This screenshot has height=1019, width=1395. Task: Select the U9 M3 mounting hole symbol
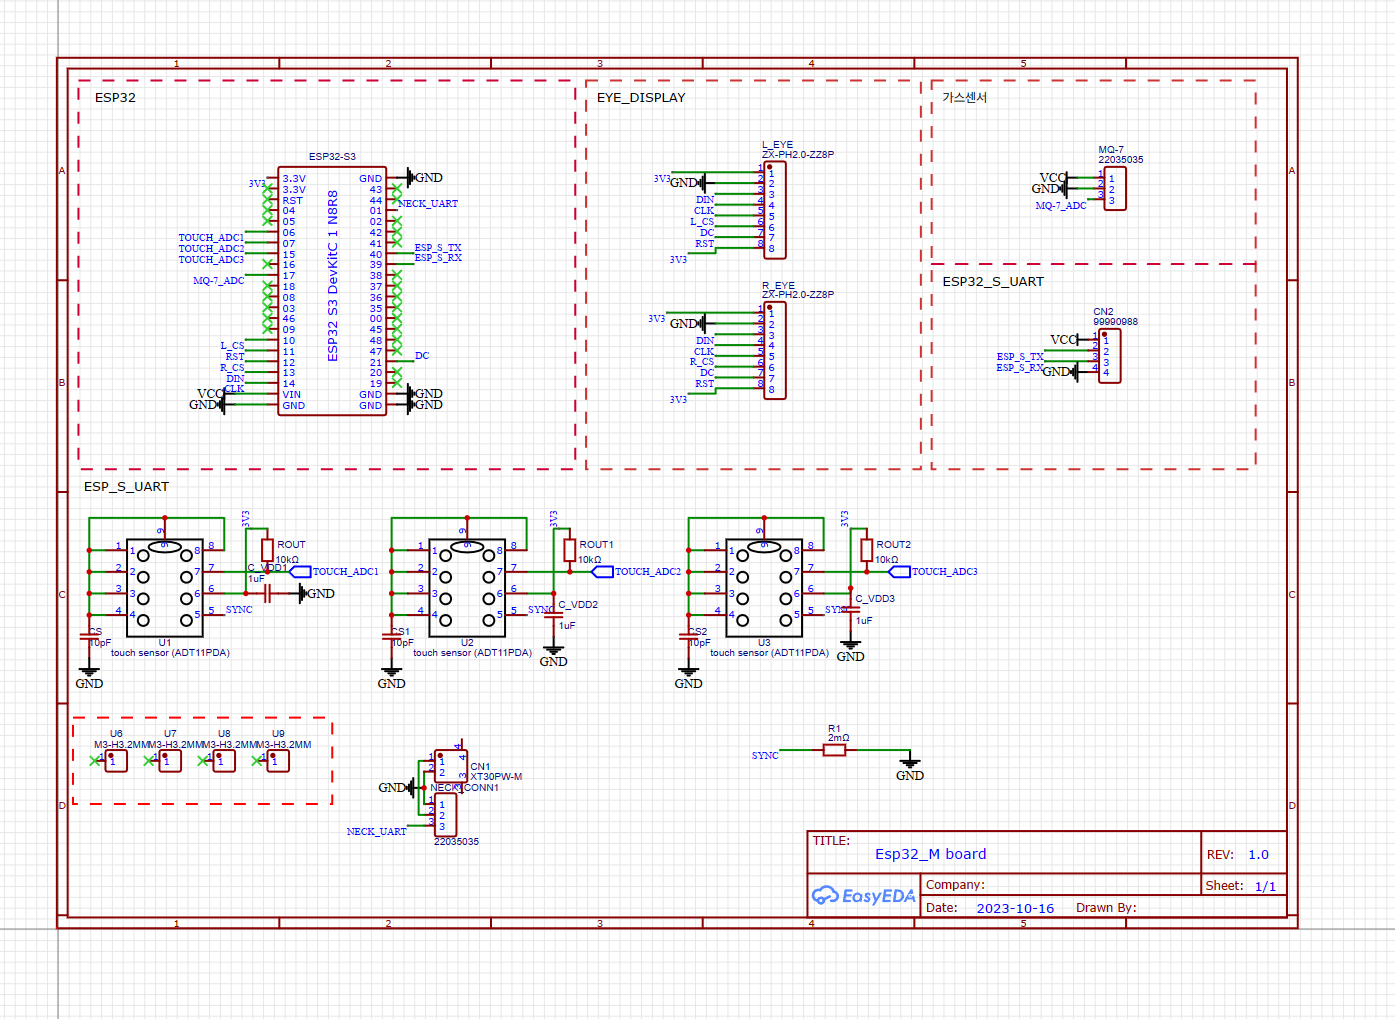coord(278,761)
